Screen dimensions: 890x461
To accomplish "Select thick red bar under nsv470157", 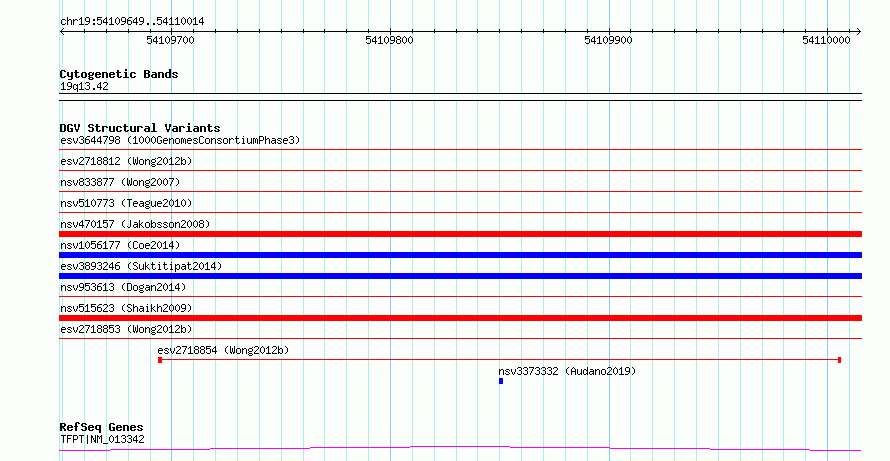I will [x=460, y=234].
